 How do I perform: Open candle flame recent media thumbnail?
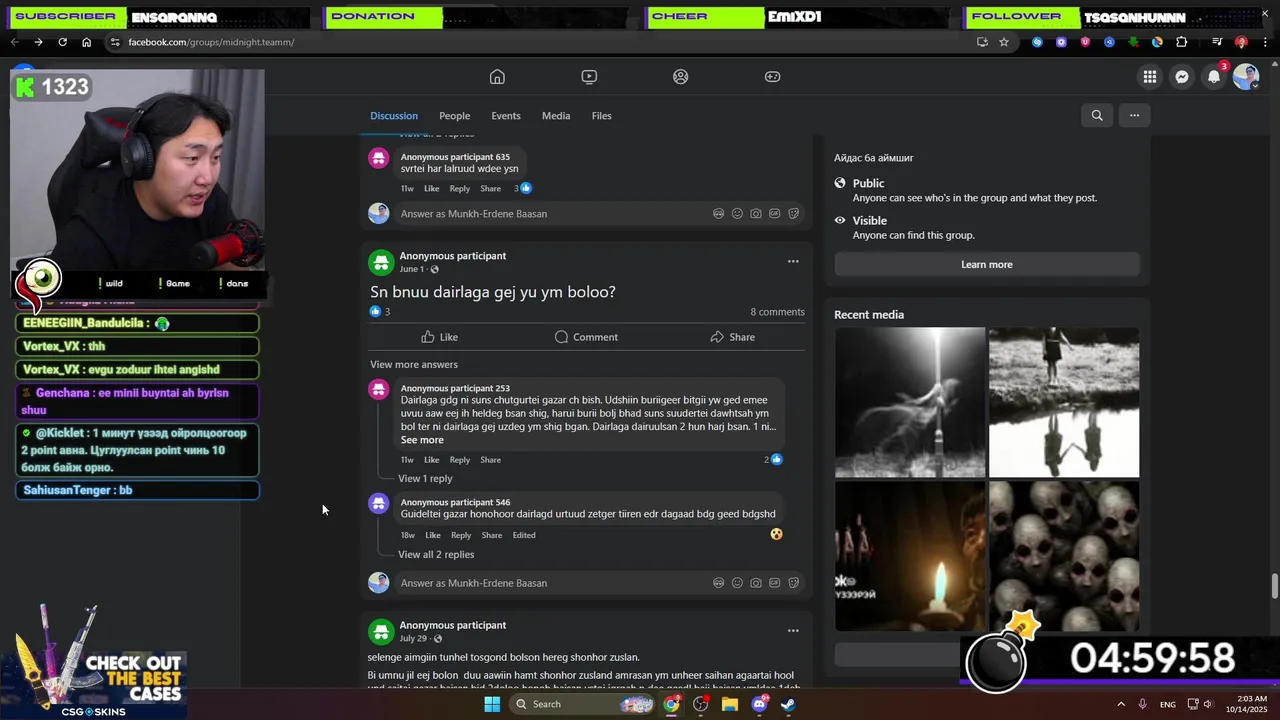[x=910, y=556]
